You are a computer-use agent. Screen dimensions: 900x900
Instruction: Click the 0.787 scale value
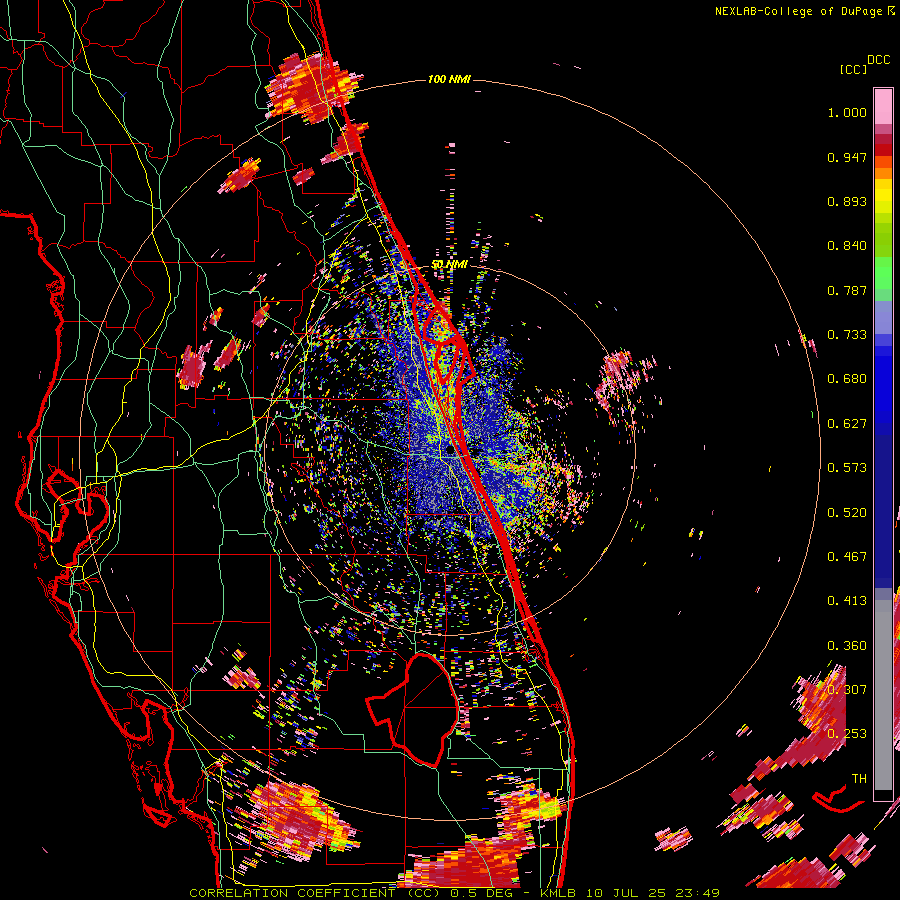click(847, 290)
